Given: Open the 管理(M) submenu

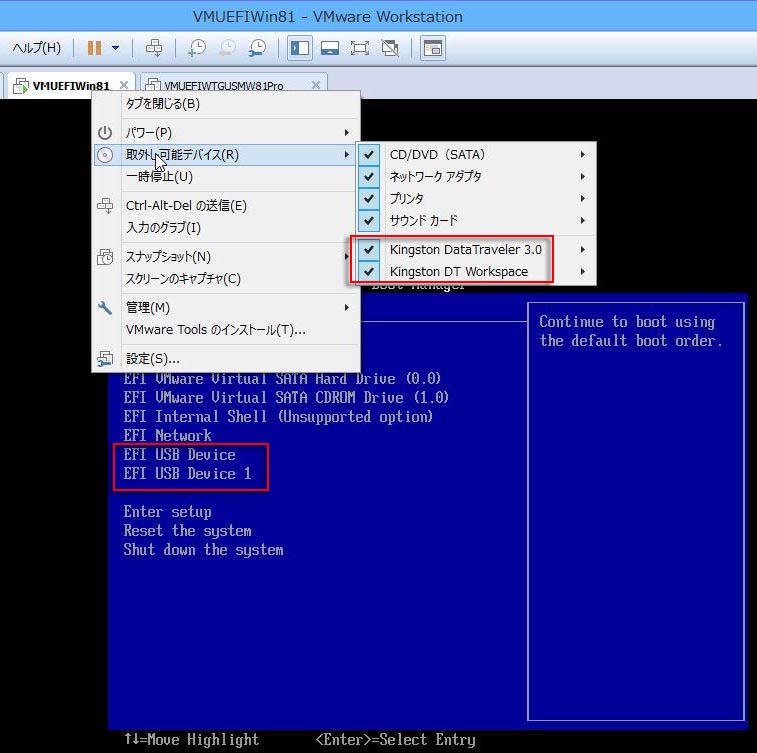Looking at the screenshot, I should click(x=226, y=307).
